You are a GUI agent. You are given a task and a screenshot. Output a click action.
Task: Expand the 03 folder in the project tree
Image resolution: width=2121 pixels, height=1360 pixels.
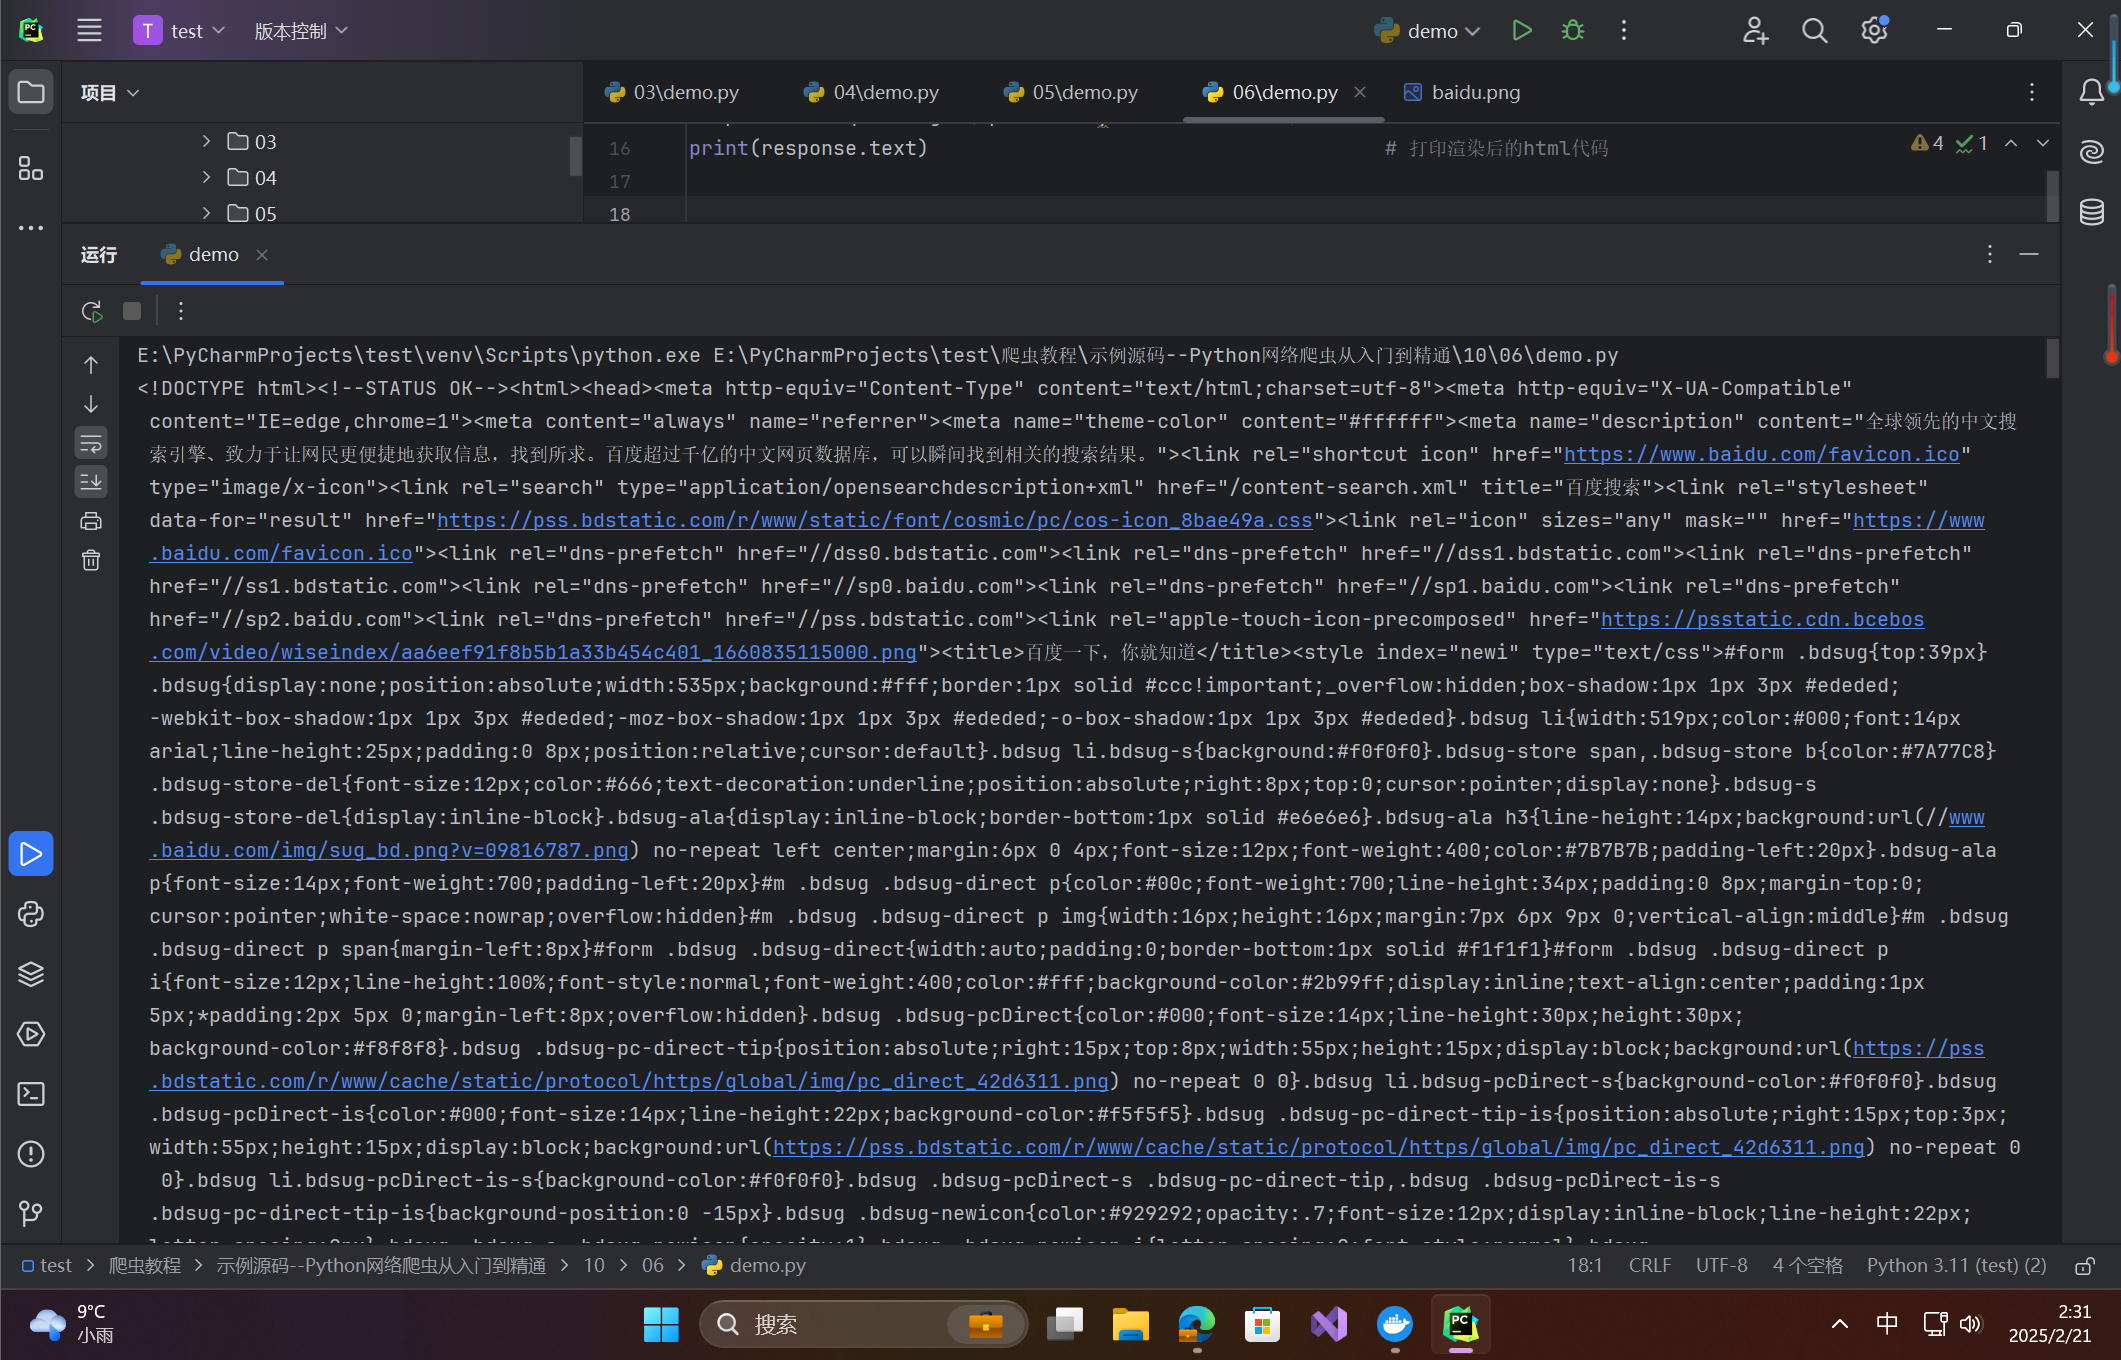[x=206, y=141]
